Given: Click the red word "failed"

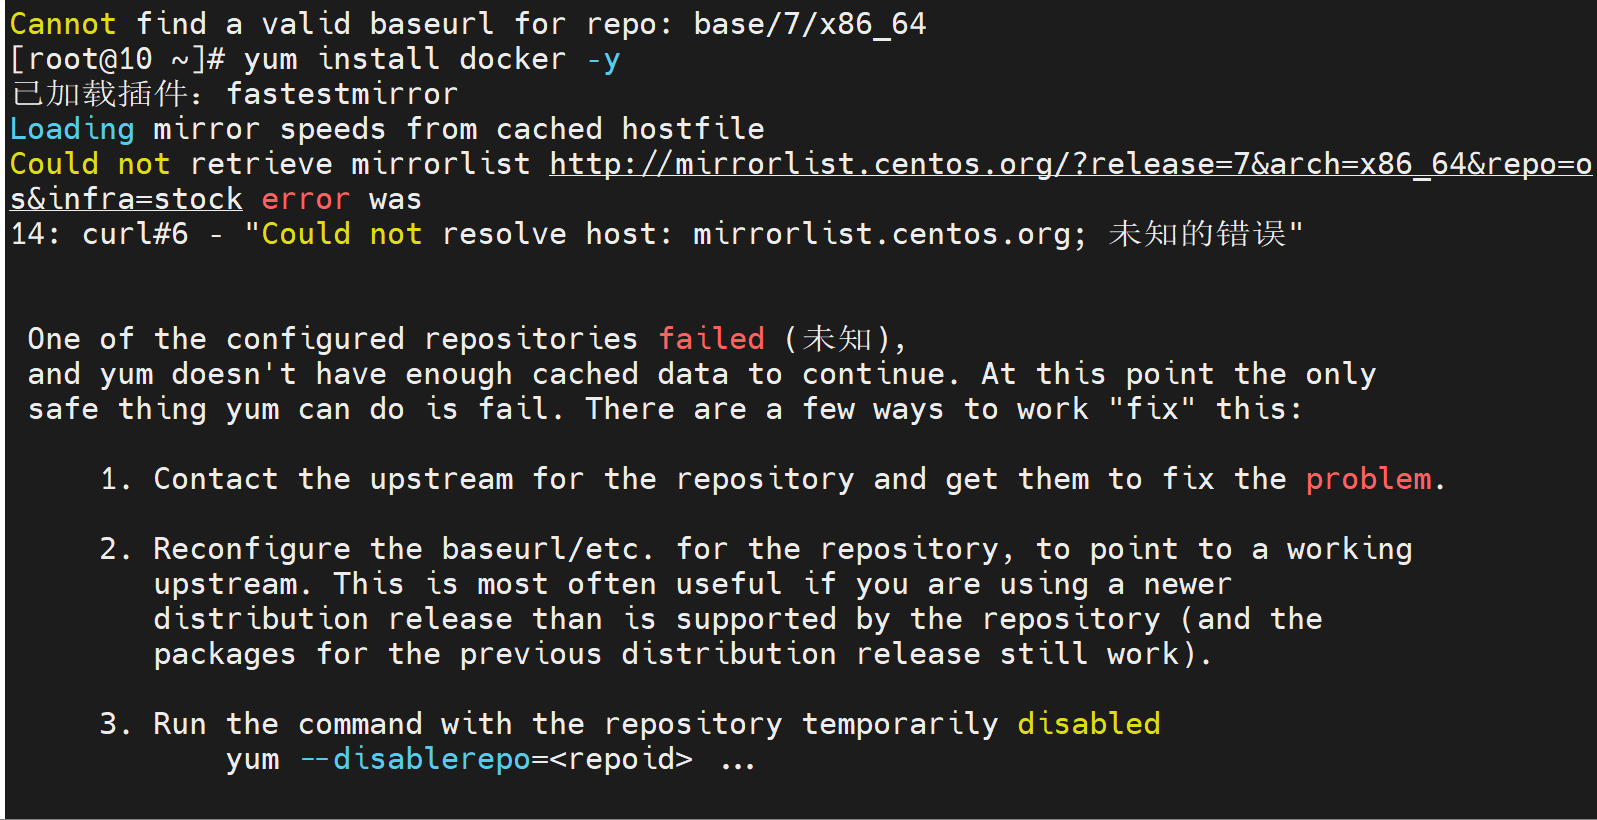Looking at the screenshot, I should pos(711,339).
